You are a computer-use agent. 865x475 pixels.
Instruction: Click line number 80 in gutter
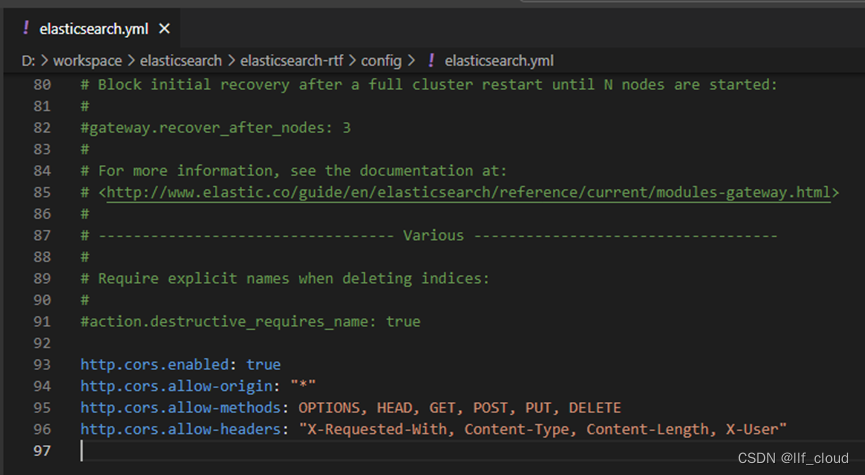click(42, 85)
